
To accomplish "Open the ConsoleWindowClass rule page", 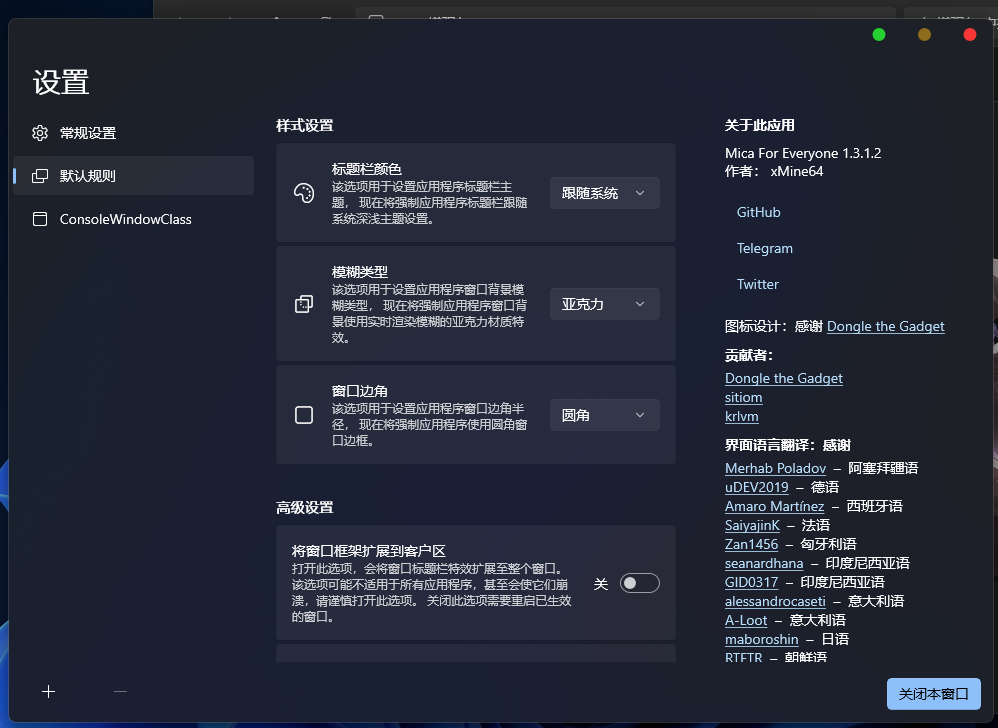I will [125, 219].
